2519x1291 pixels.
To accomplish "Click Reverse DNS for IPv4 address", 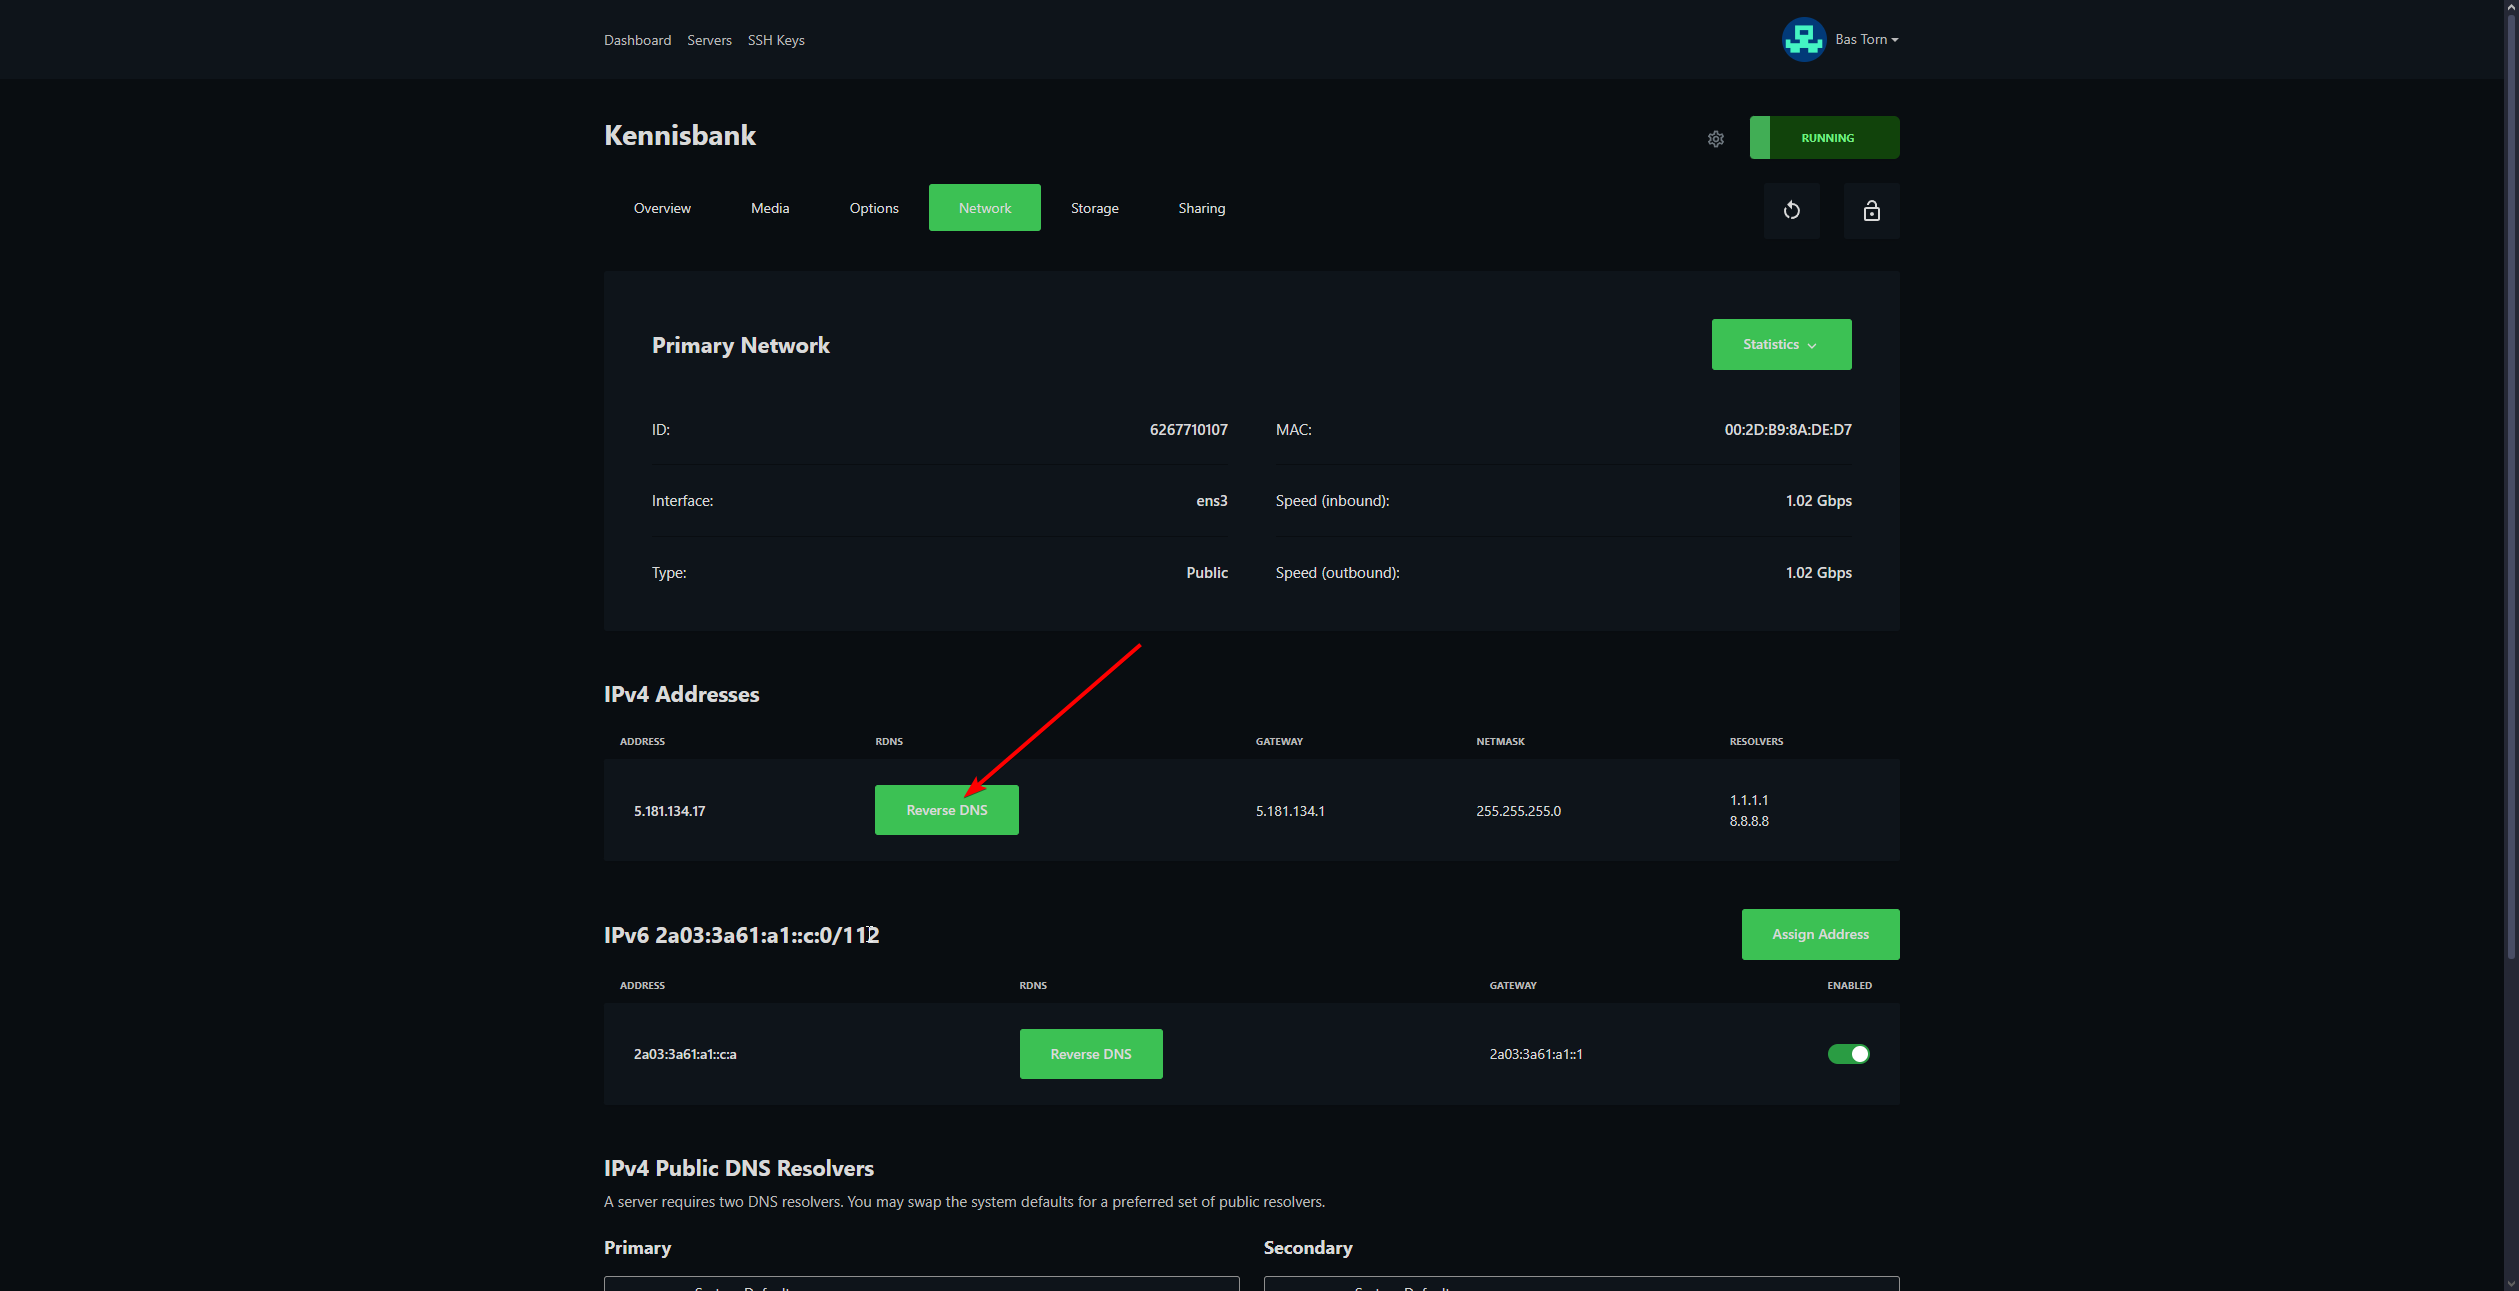I will [946, 810].
